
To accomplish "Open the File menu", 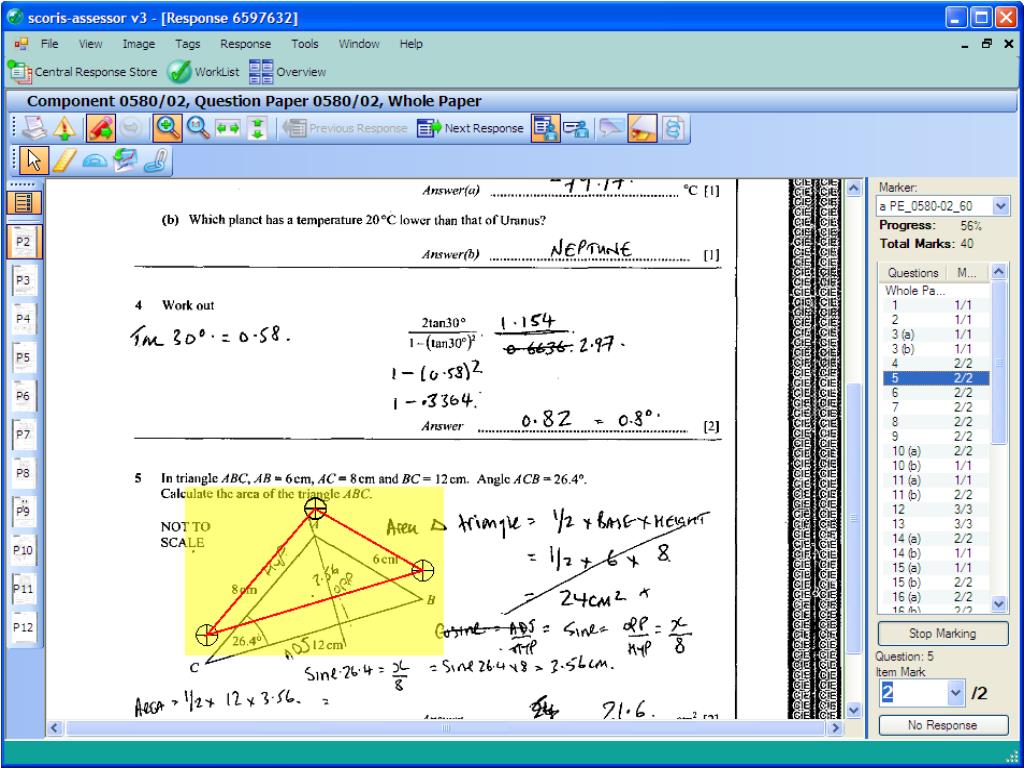I will 49,44.
